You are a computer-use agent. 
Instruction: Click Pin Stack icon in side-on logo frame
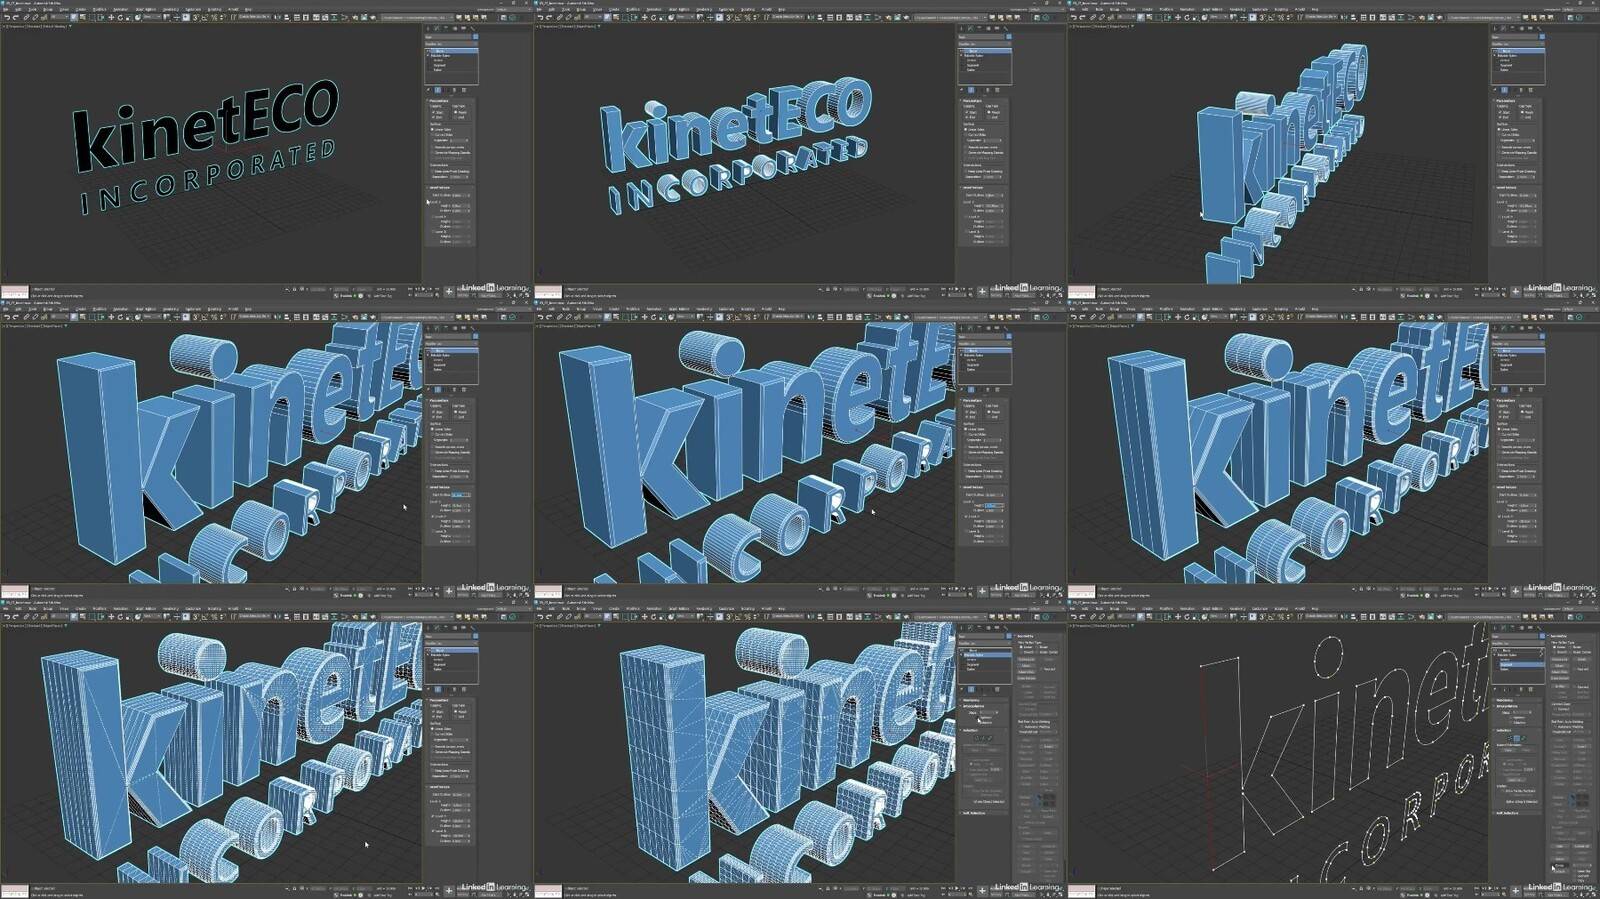1496,90
